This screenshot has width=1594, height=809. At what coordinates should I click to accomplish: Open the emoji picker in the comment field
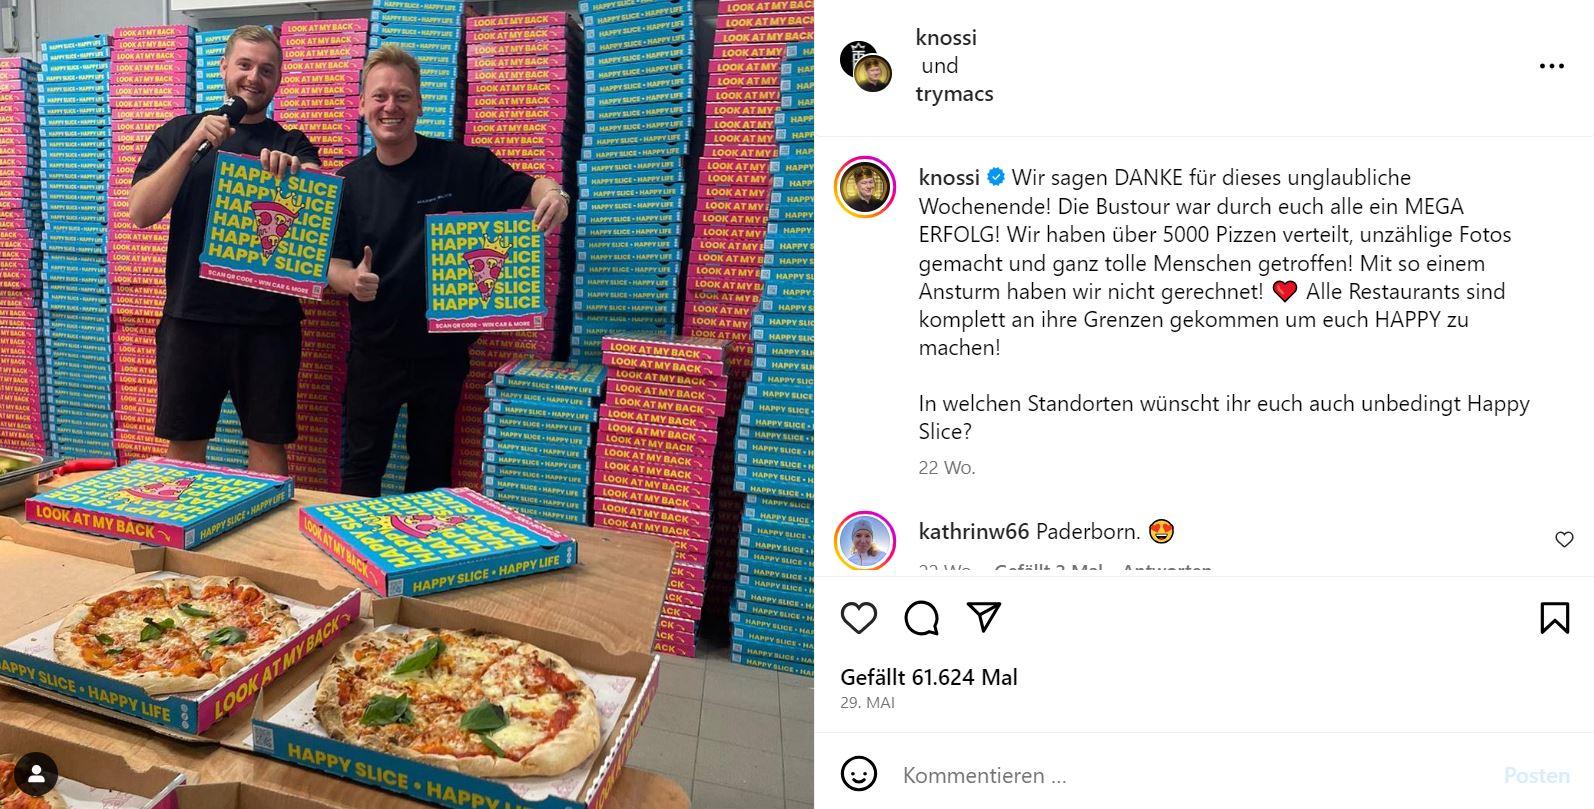[x=861, y=774]
